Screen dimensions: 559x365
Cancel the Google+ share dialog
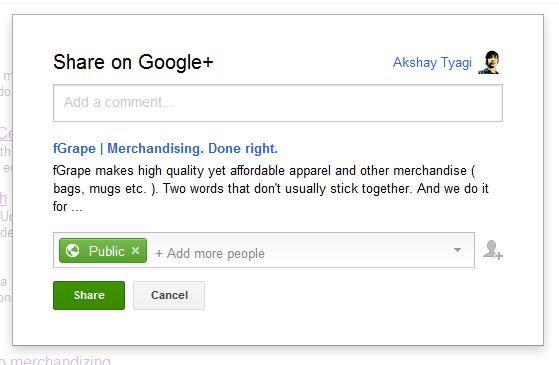click(169, 295)
